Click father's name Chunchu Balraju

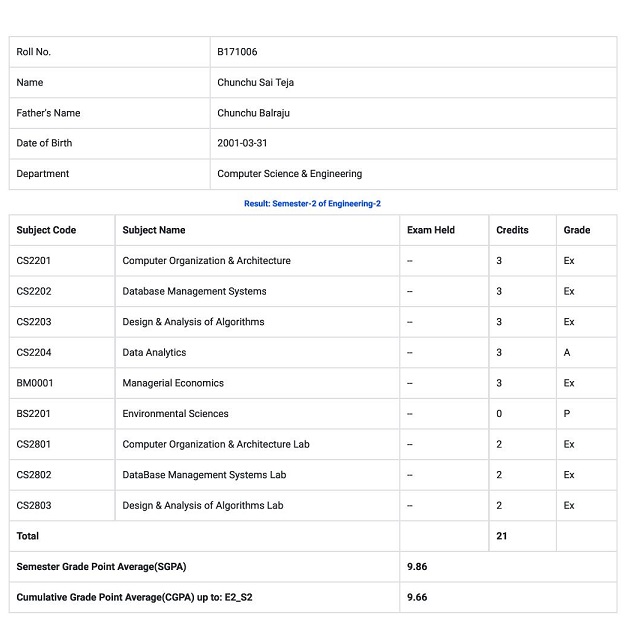(253, 113)
